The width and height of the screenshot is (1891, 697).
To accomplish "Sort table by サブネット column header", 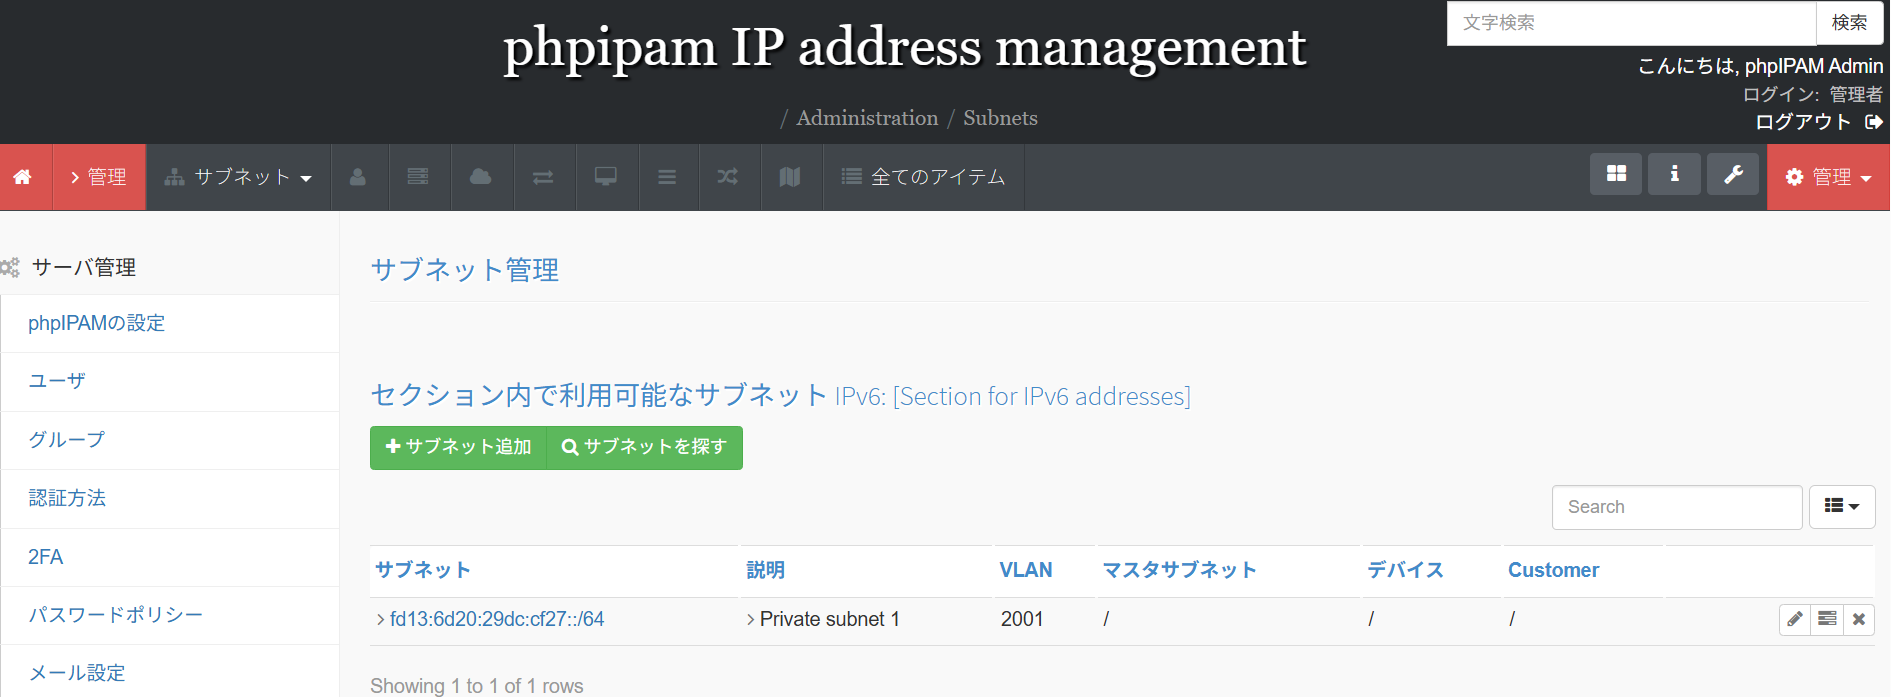I will click(x=423, y=570).
